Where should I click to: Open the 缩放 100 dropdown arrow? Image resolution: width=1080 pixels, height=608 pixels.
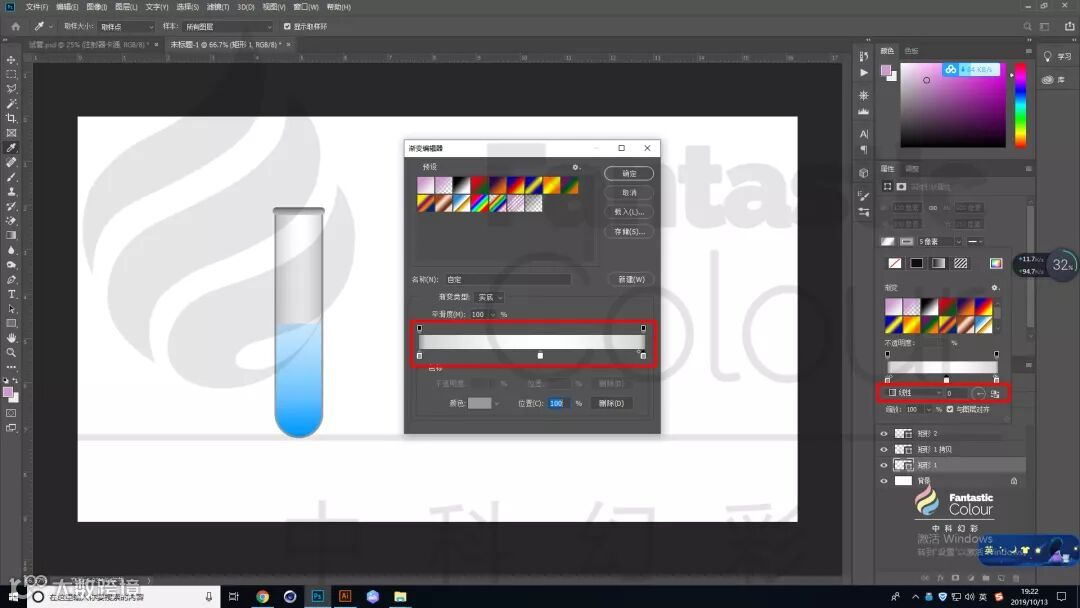coord(928,409)
